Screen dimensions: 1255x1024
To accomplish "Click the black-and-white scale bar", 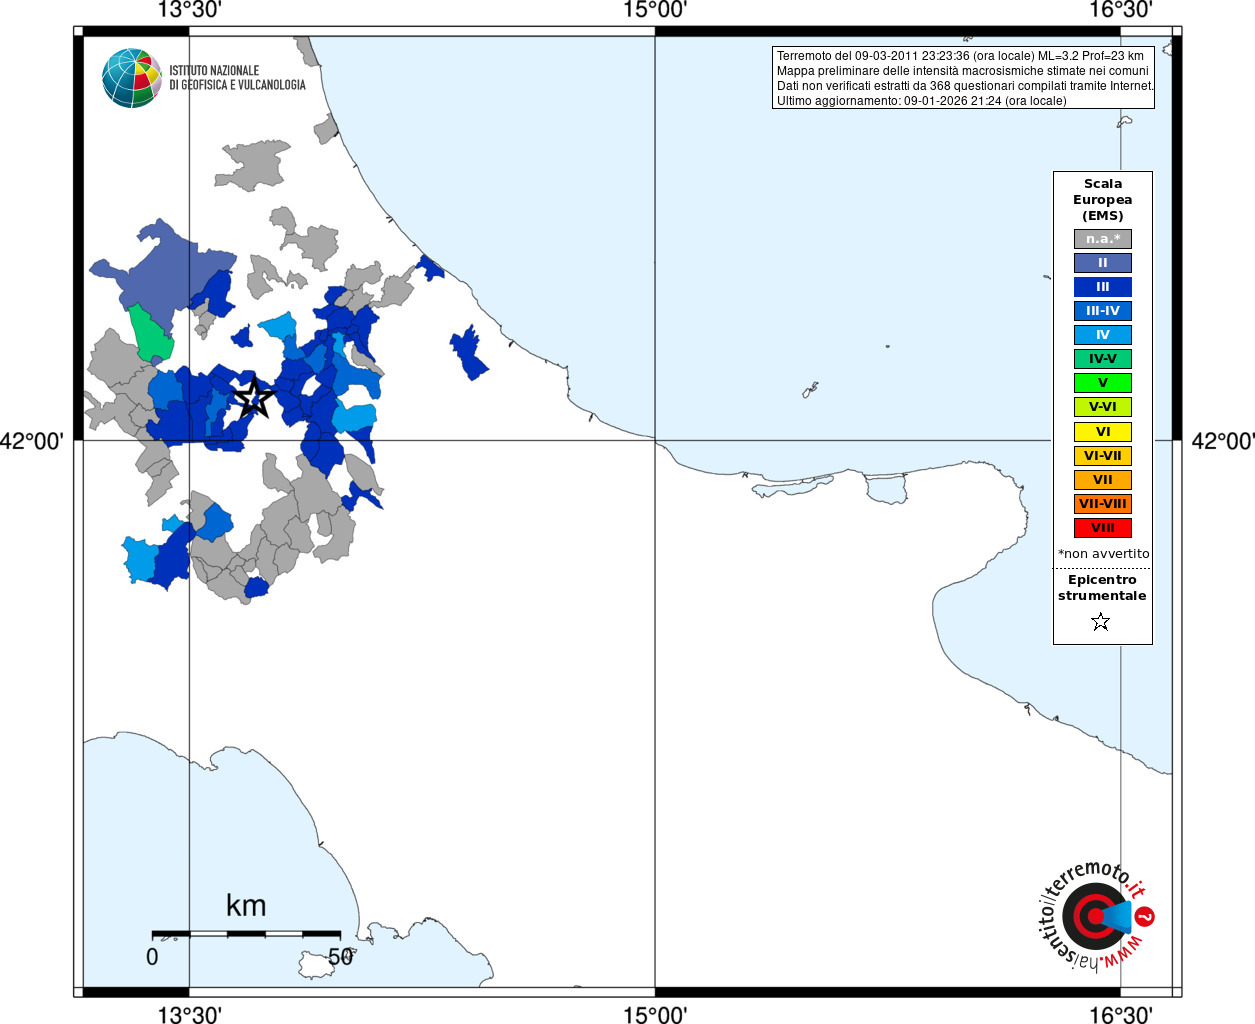I will [x=246, y=934].
